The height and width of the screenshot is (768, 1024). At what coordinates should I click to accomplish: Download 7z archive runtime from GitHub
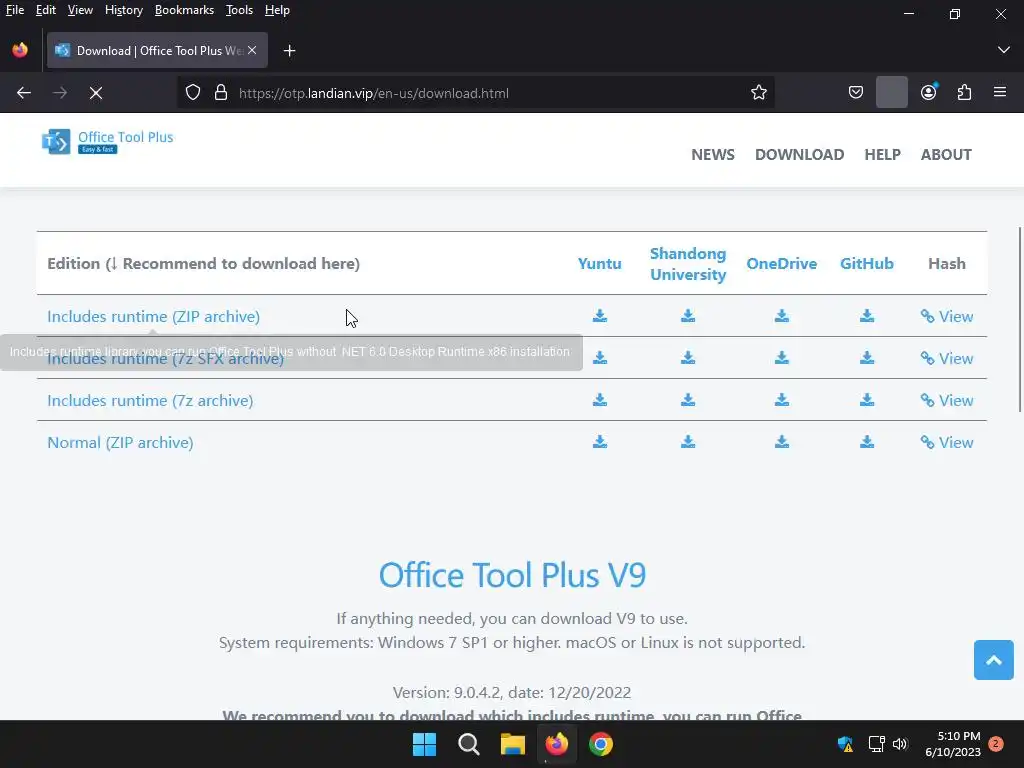click(867, 400)
